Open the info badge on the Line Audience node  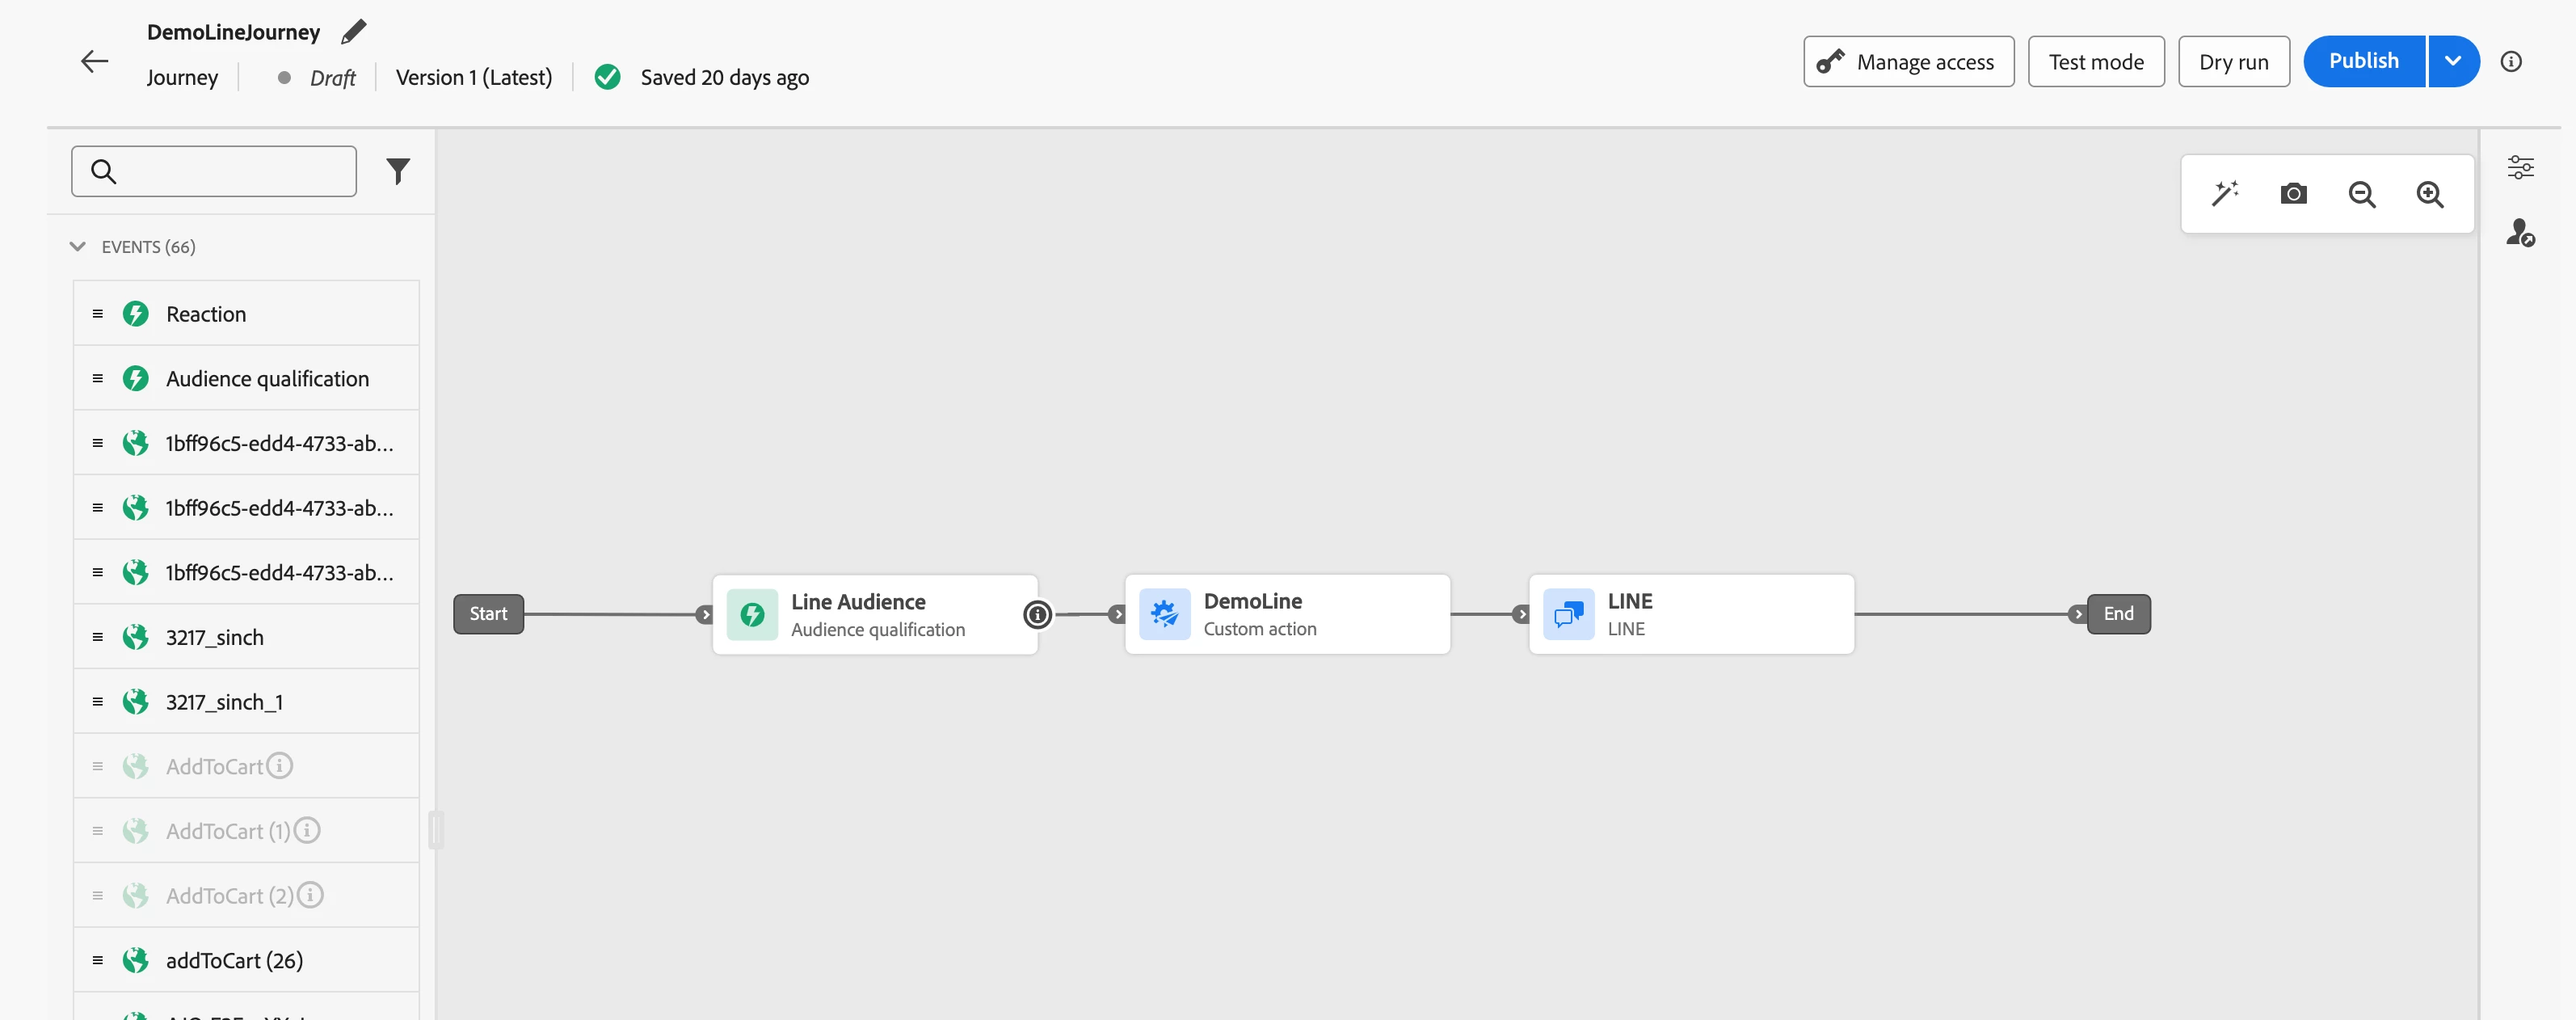click(1037, 614)
